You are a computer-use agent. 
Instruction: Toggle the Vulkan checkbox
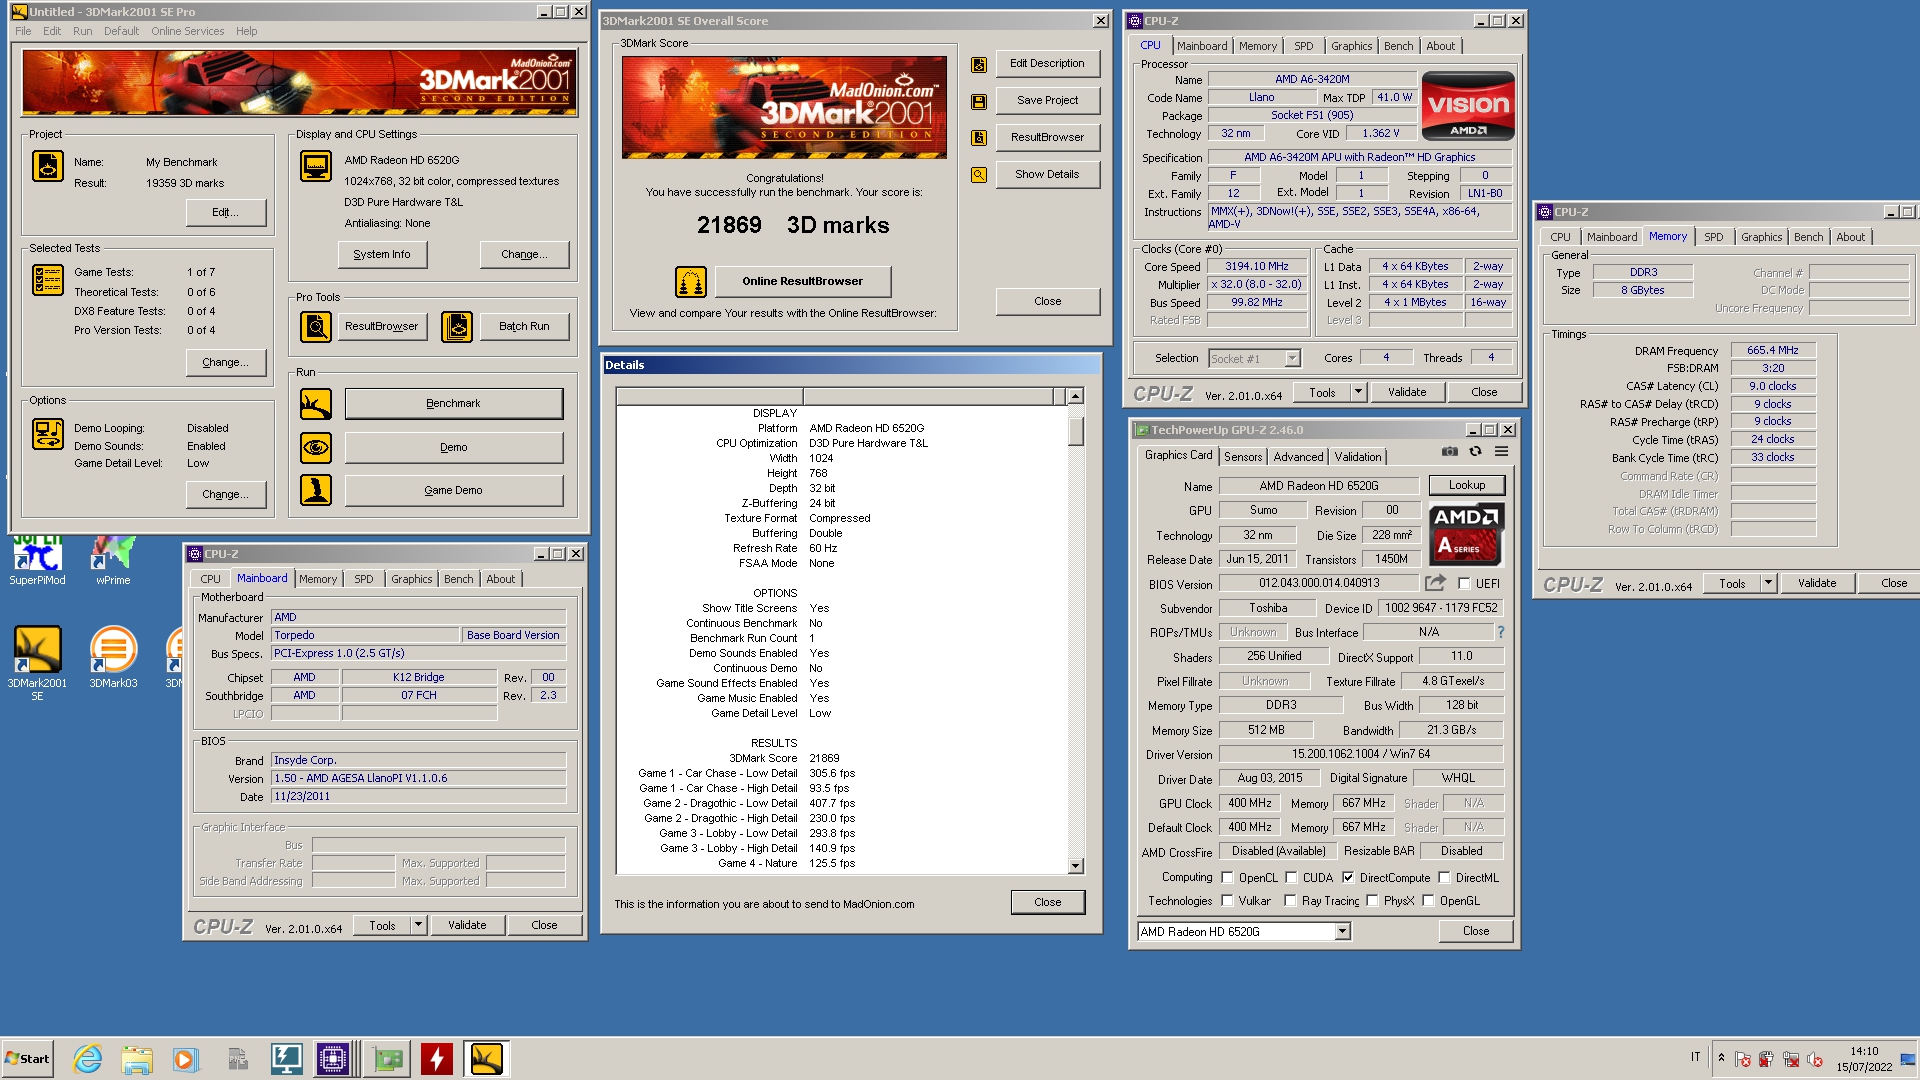[1227, 901]
